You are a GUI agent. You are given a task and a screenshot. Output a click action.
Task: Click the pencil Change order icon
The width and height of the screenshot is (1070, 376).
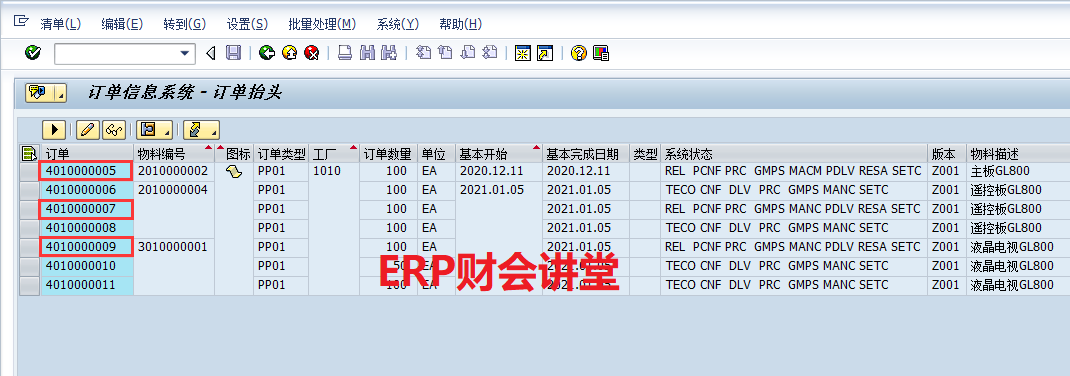pos(88,129)
